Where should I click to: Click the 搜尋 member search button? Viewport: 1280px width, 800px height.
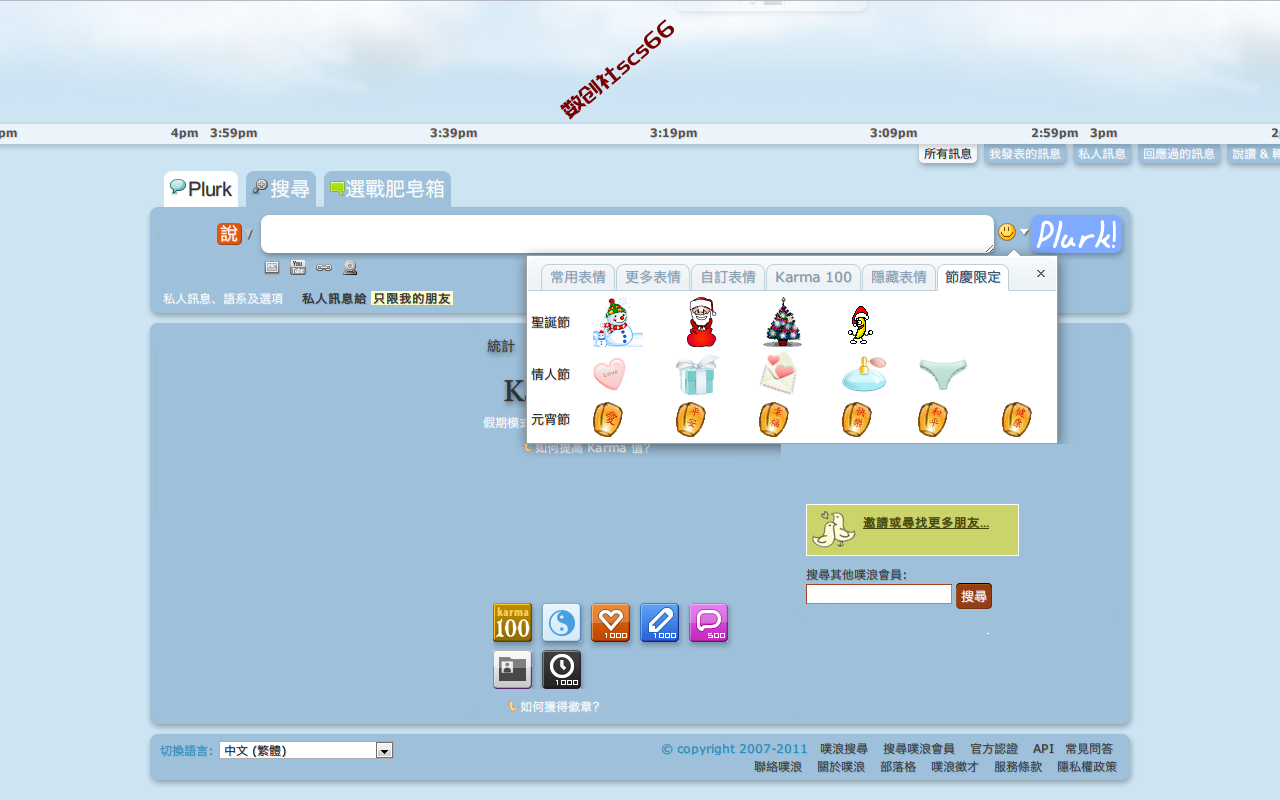click(974, 596)
